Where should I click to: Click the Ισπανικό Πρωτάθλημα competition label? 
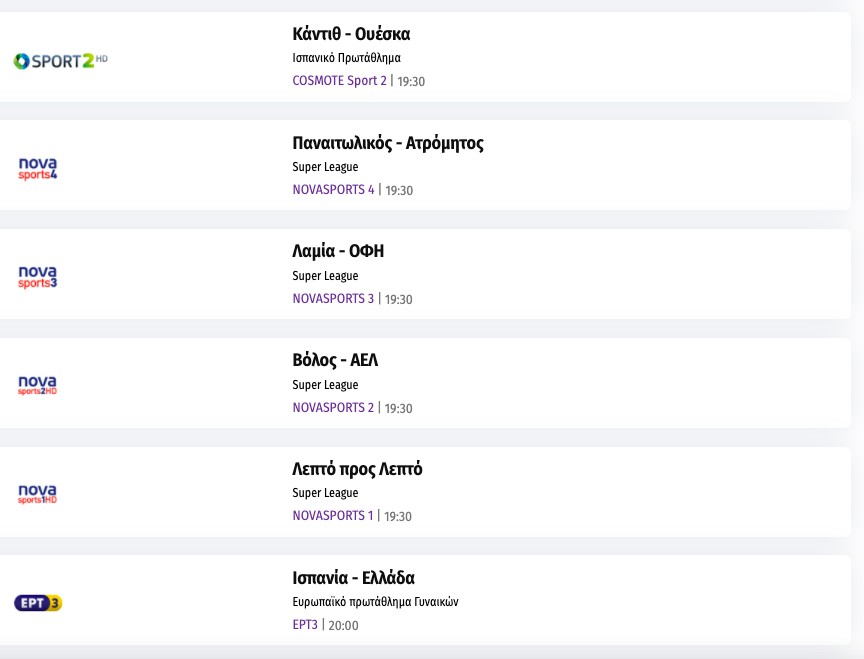(346, 58)
